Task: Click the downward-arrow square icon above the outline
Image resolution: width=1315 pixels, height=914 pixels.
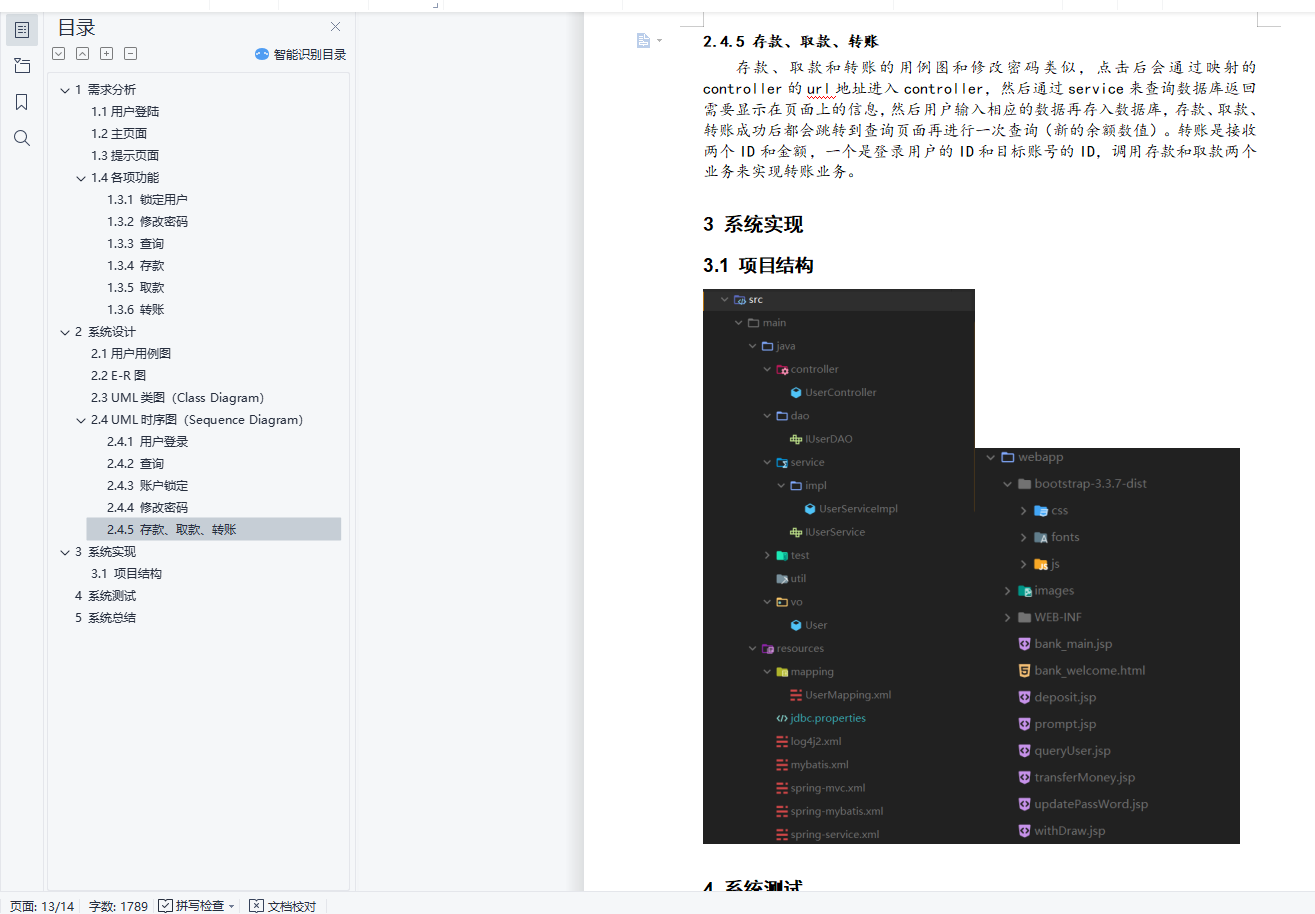Action: 59,54
